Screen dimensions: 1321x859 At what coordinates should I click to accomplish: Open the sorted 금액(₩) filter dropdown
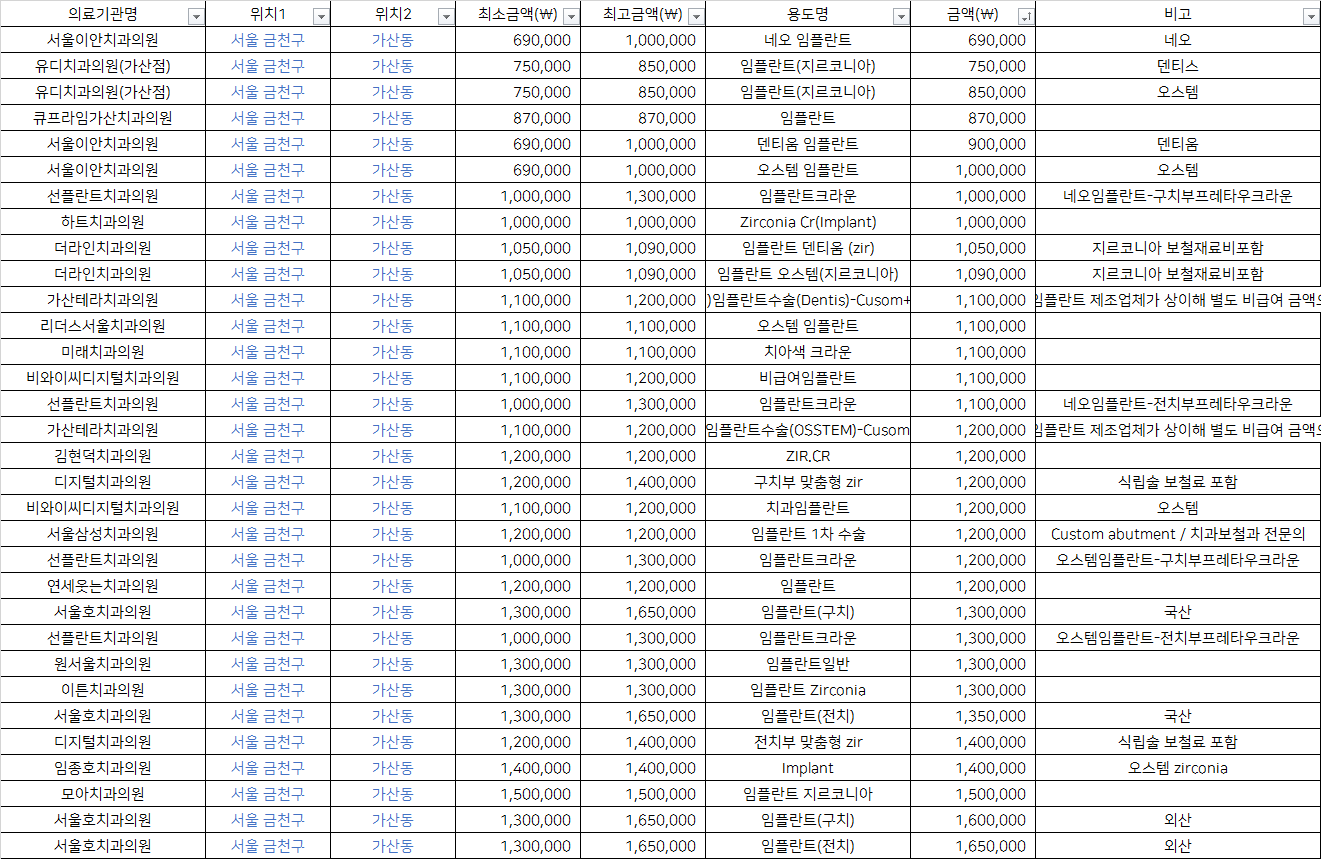click(x=1025, y=16)
